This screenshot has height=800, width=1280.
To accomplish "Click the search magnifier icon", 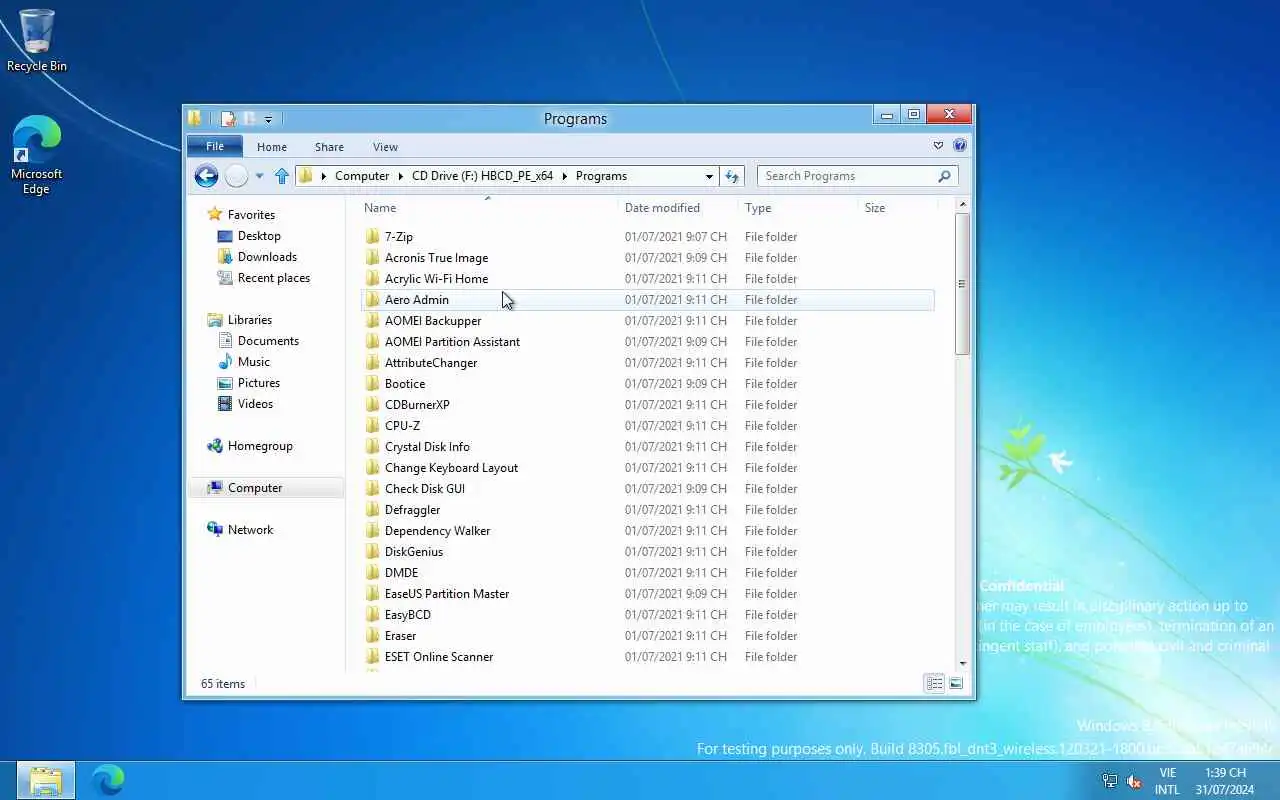I will (x=944, y=176).
